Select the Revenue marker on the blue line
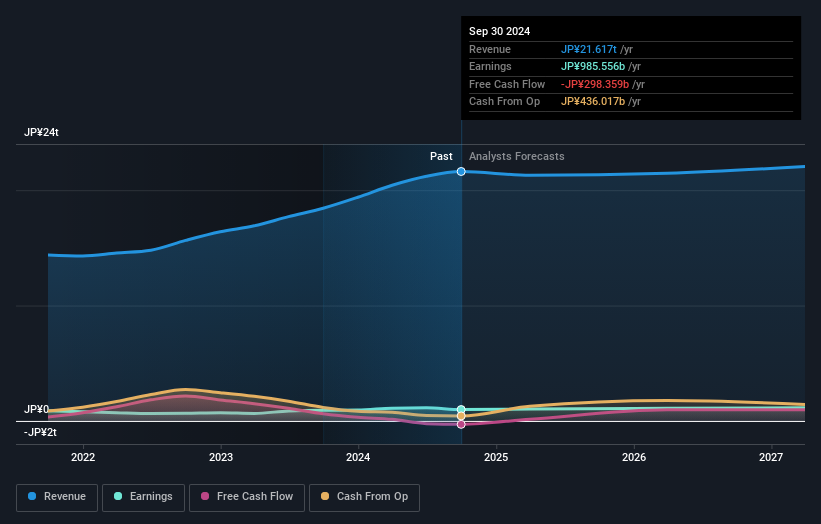Screen dimensions: 821x524 (x=461, y=172)
